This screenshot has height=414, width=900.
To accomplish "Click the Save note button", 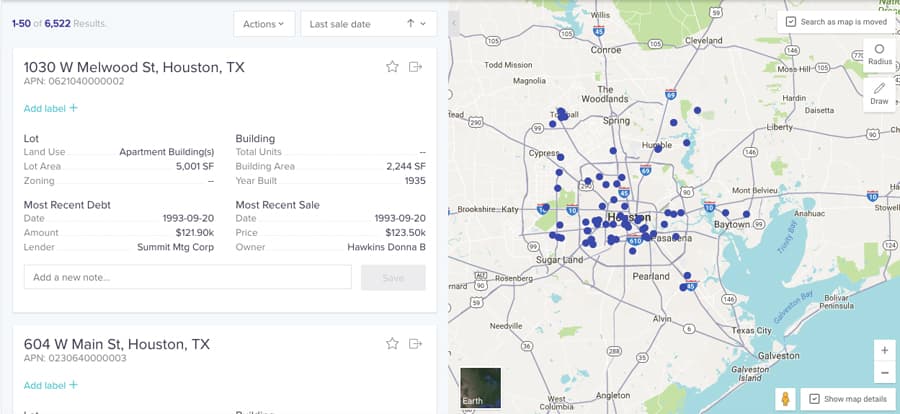I will pyautogui.click(x=392, y=277).
